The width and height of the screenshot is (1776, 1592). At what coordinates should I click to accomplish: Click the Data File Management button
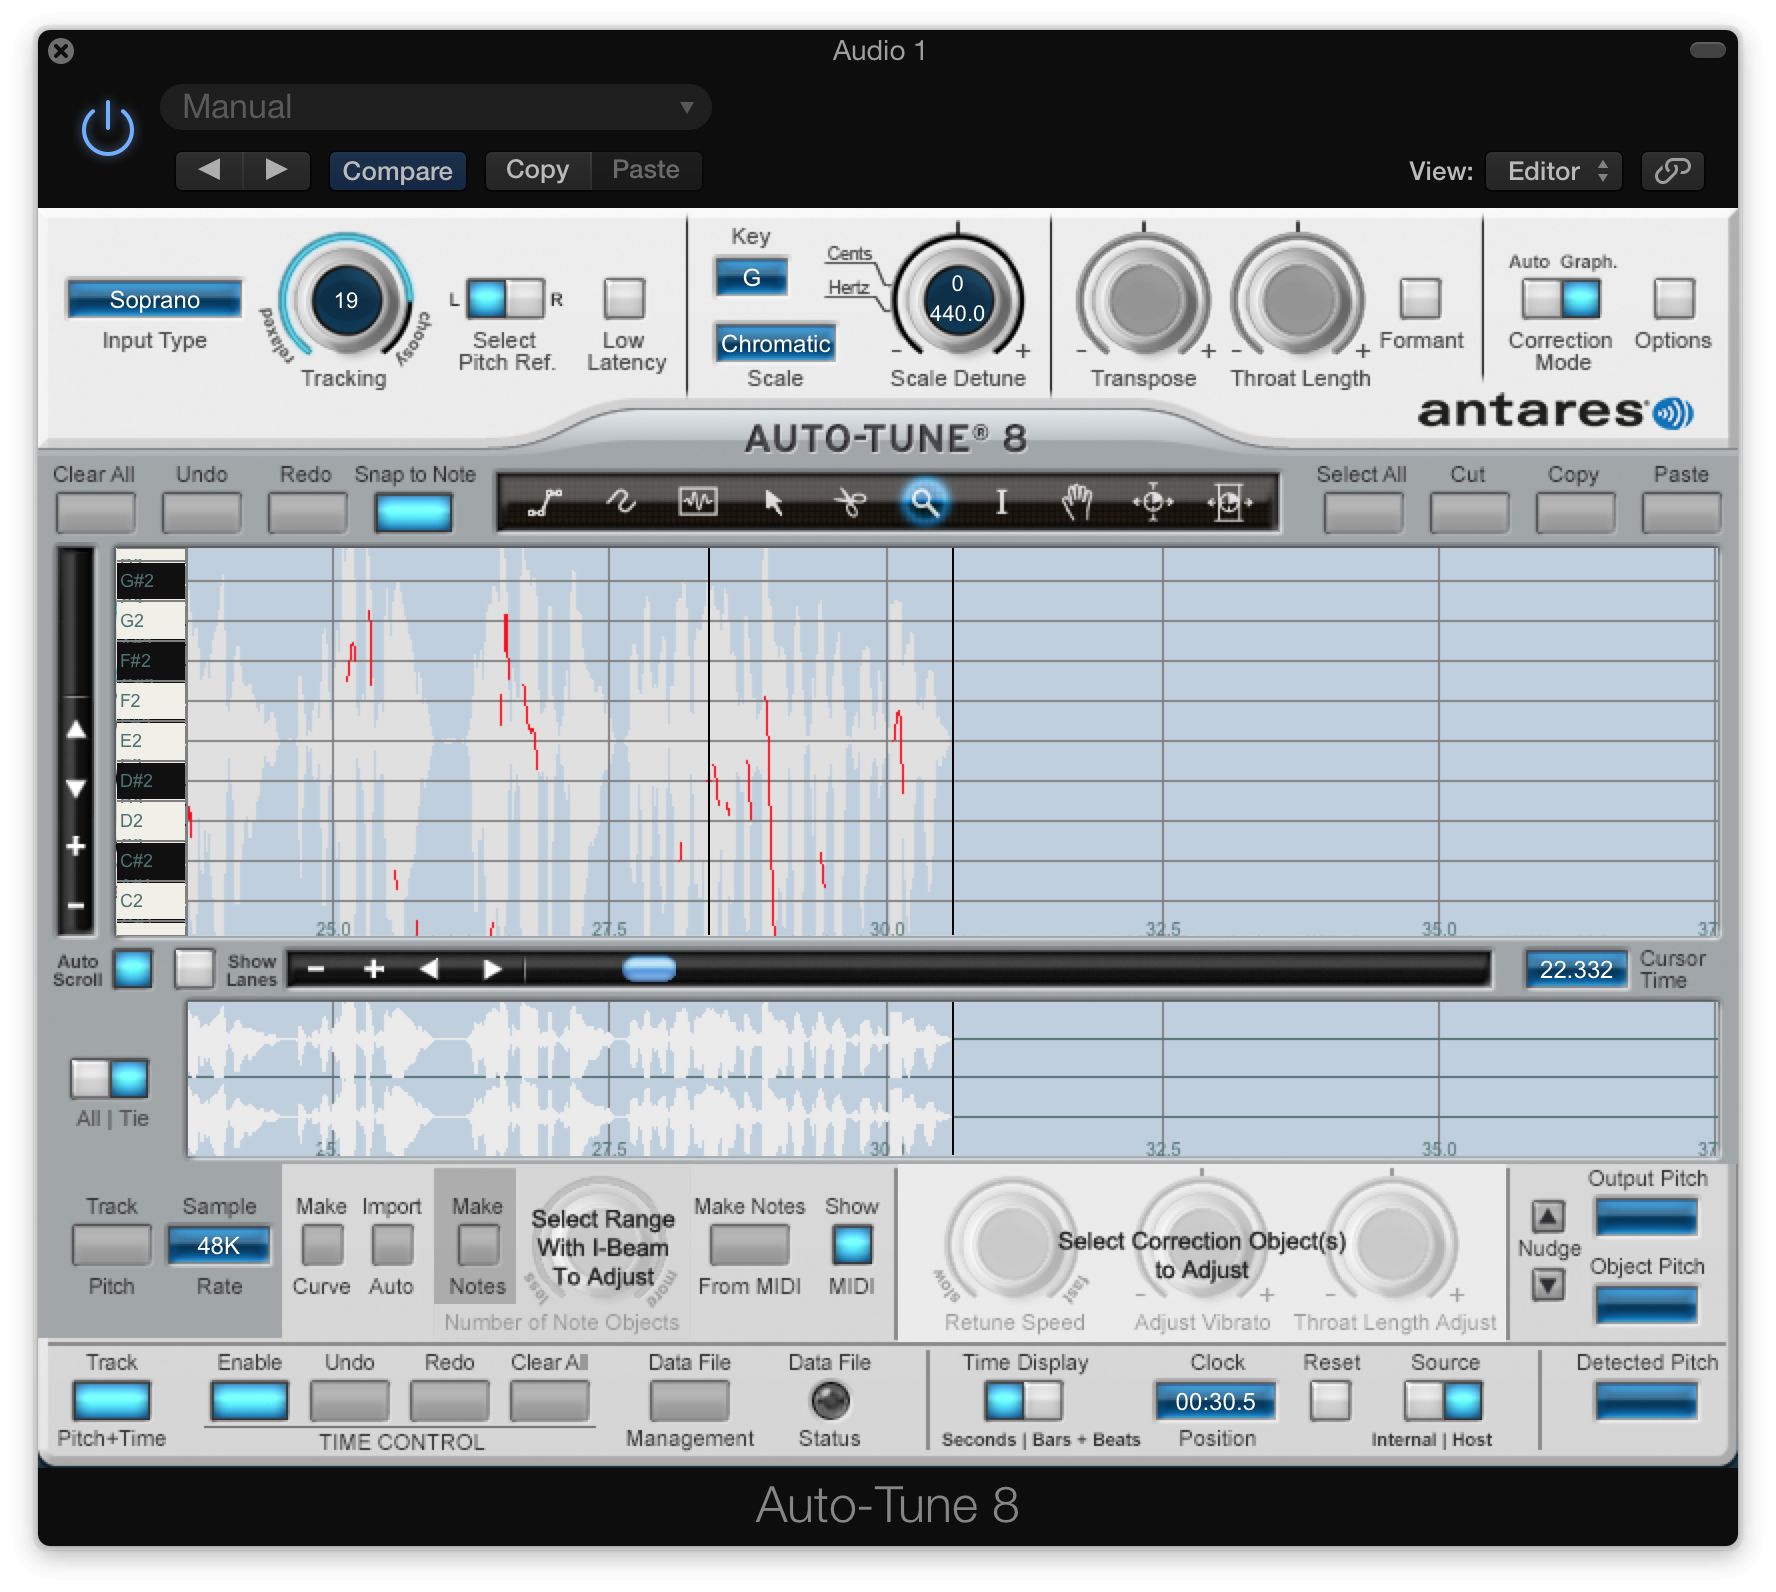coord(689,1401)
